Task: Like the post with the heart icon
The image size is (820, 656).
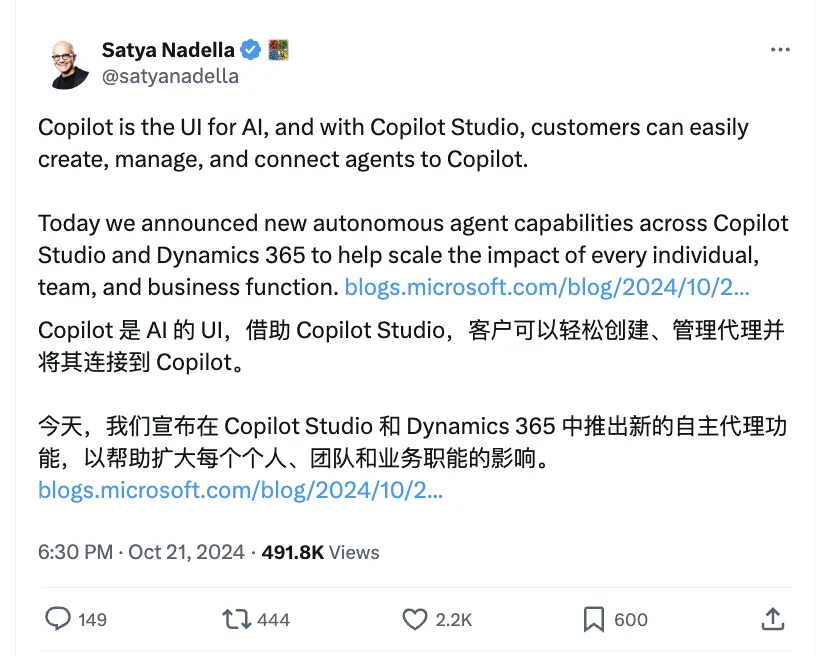Action: (415, 620)
